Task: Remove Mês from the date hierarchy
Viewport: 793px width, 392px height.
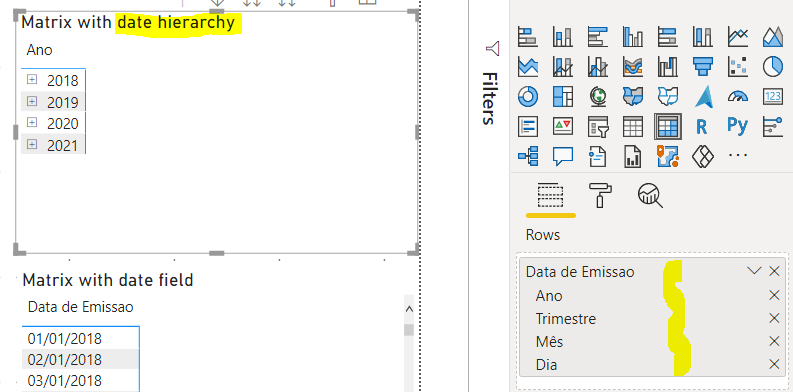Action: 774,341
